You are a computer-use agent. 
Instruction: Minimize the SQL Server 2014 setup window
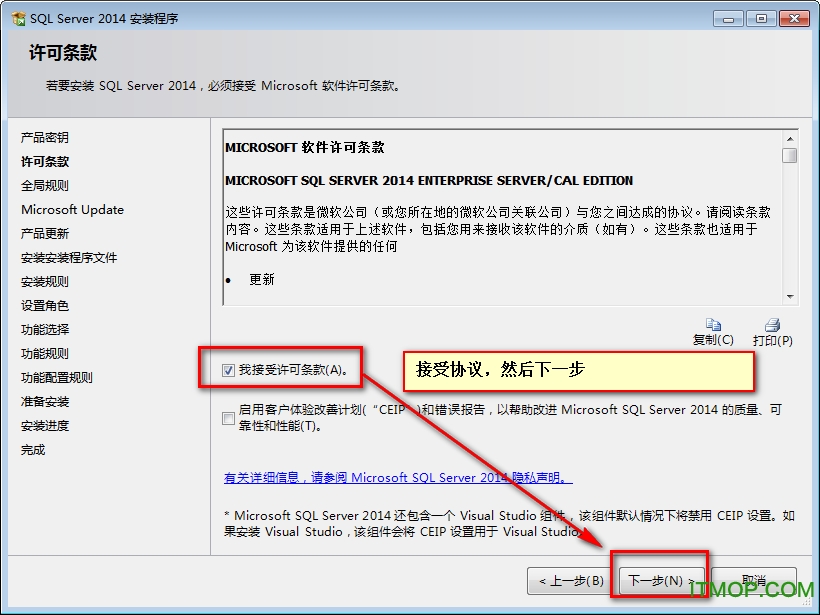point(728,19)
